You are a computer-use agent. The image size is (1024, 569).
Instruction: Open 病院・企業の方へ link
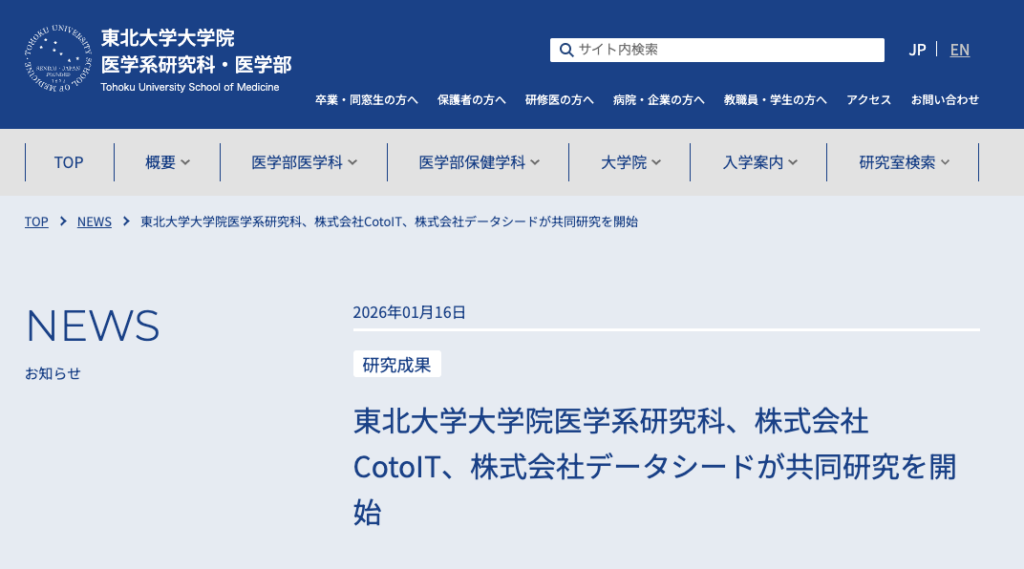click(x=658, y=100)
